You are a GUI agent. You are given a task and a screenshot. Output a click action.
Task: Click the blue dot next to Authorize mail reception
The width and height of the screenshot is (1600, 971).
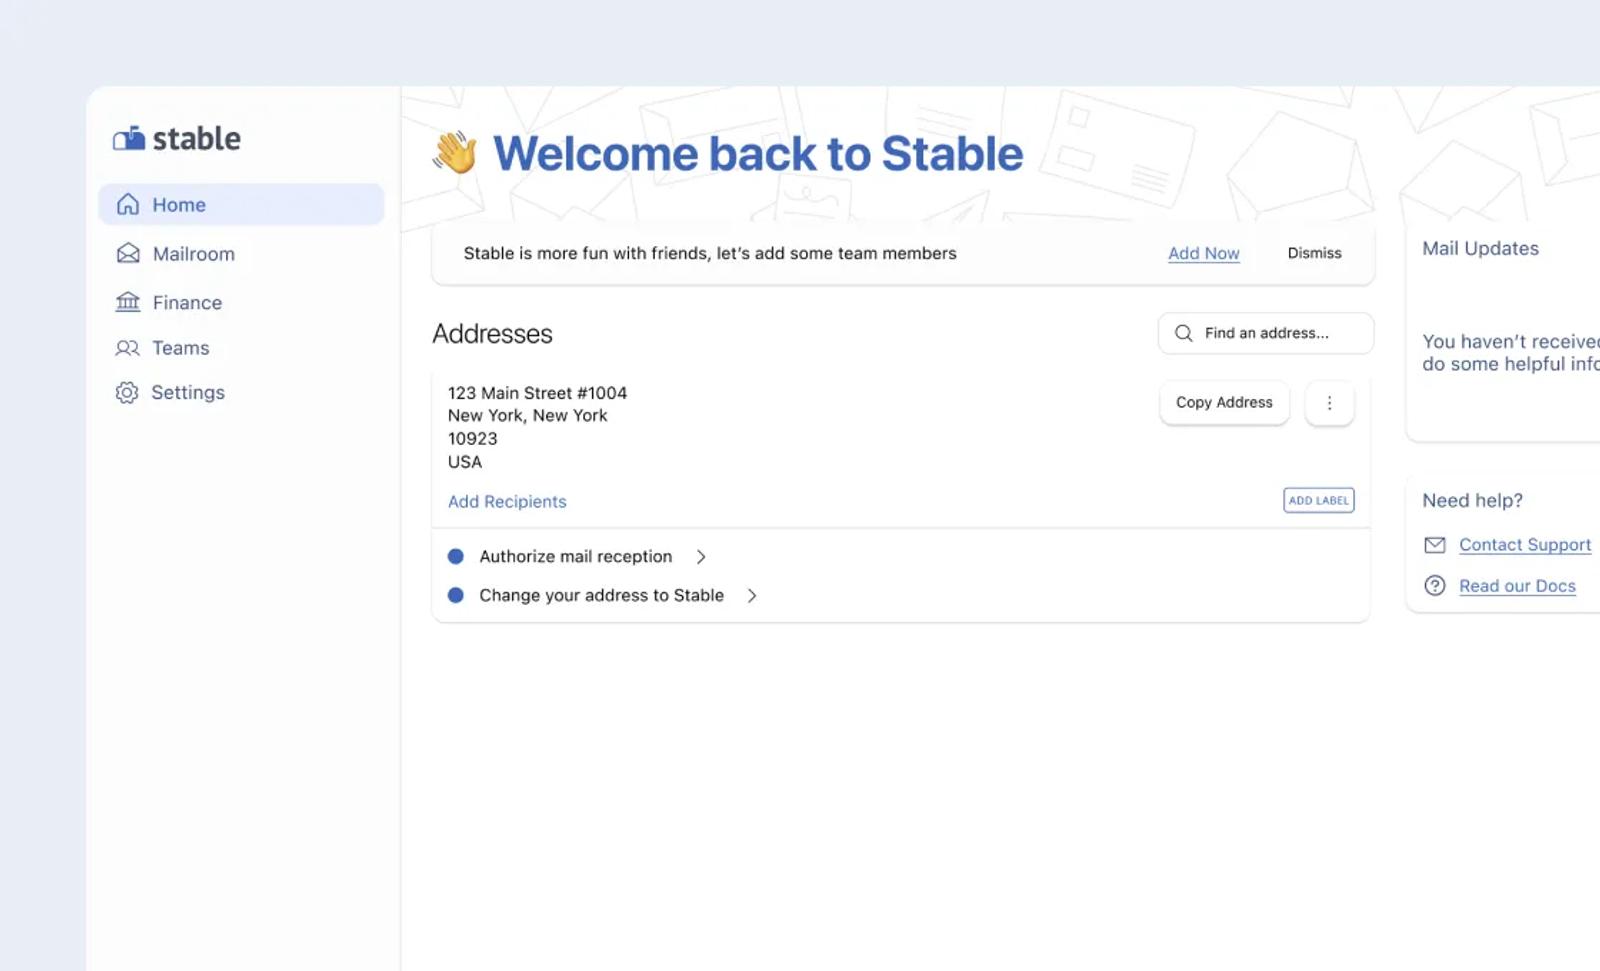(456, 556)
